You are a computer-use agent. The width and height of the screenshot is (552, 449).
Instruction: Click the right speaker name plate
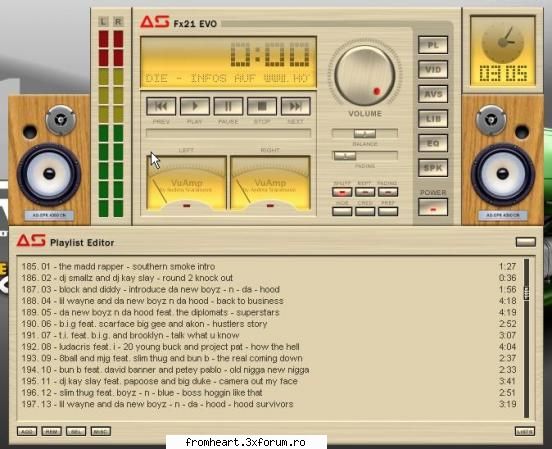point(502,215)
